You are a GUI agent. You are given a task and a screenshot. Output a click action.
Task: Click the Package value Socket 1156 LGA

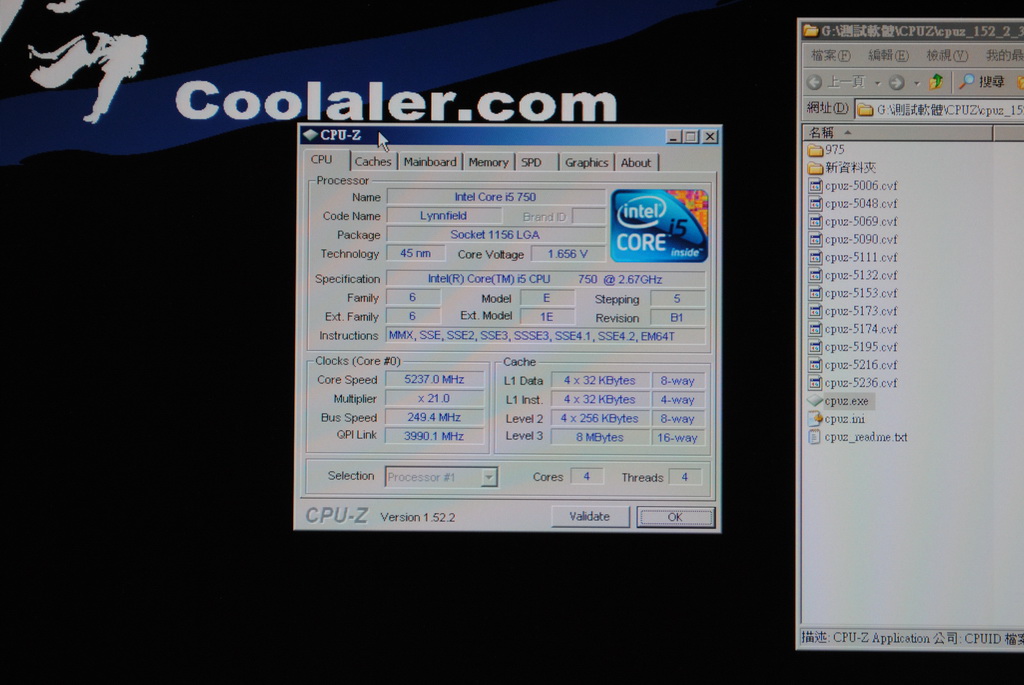(x=496, y=234)
